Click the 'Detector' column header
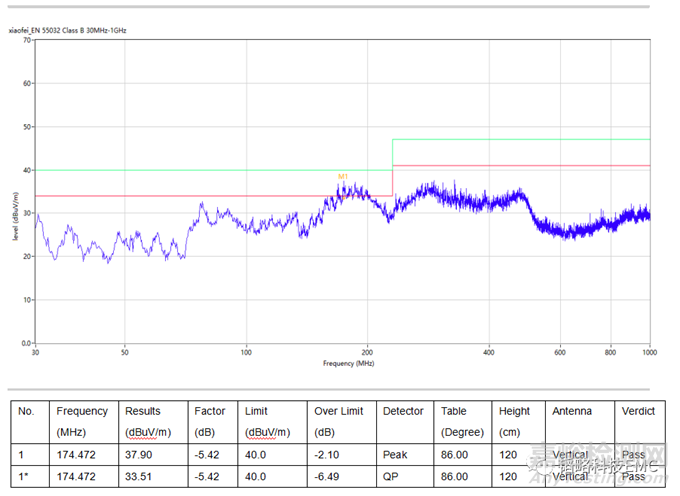 coord(403,411)
